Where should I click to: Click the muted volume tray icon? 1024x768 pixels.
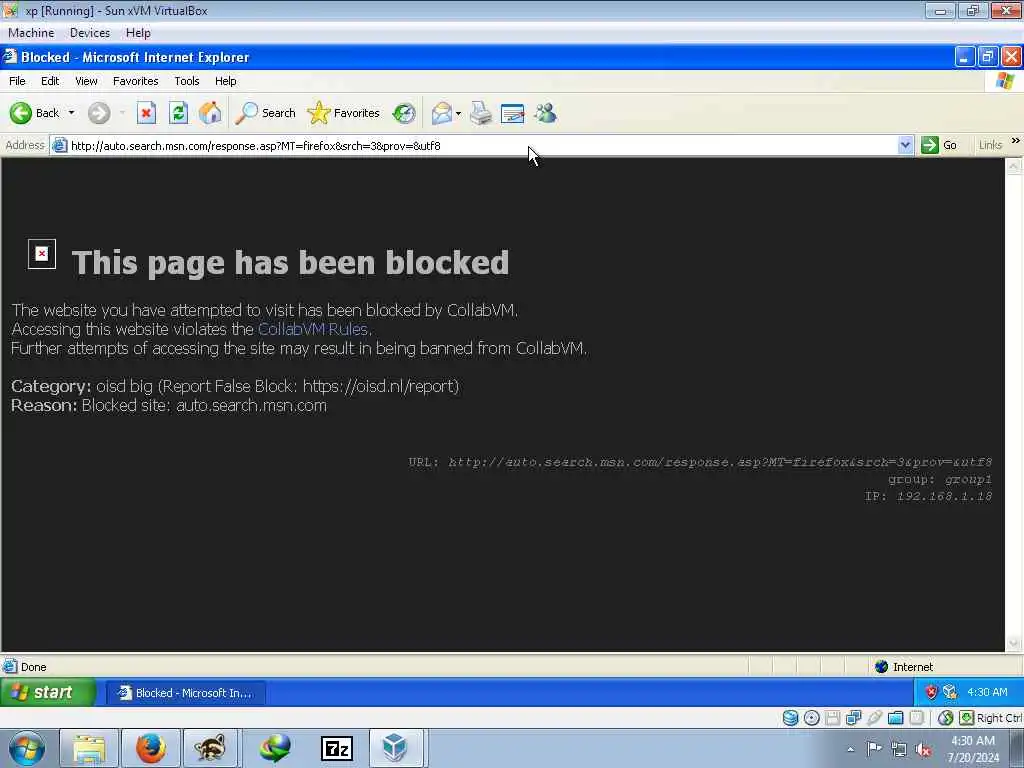[923, 750]
